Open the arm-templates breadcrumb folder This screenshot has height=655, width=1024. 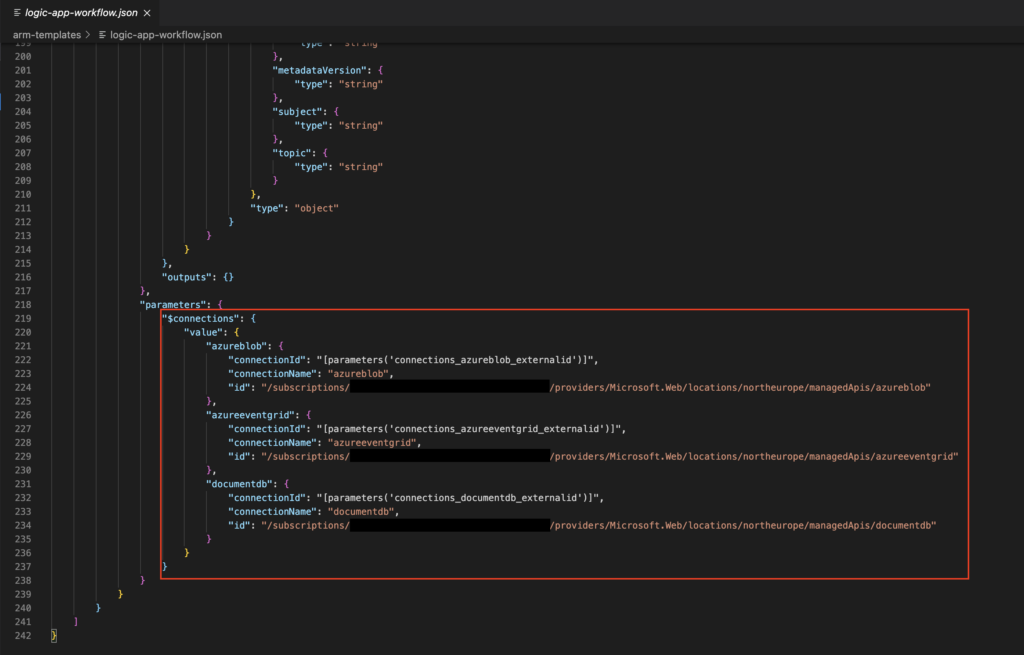coord(47,35)
